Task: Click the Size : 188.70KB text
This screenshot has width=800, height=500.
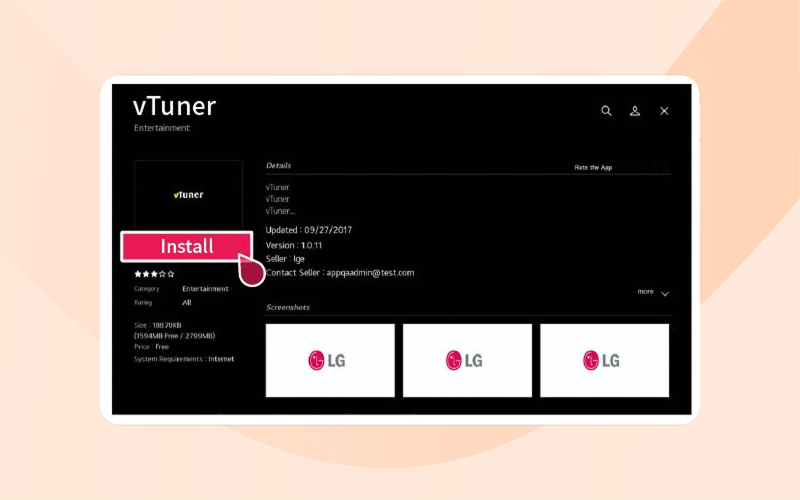Action: 158,325
